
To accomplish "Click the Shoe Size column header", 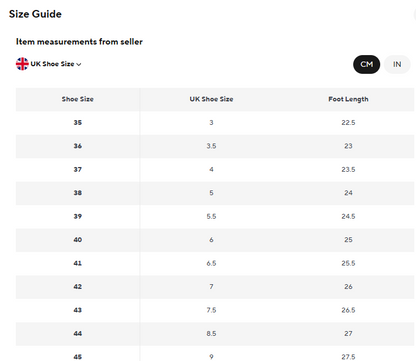I will pos(78,99).
